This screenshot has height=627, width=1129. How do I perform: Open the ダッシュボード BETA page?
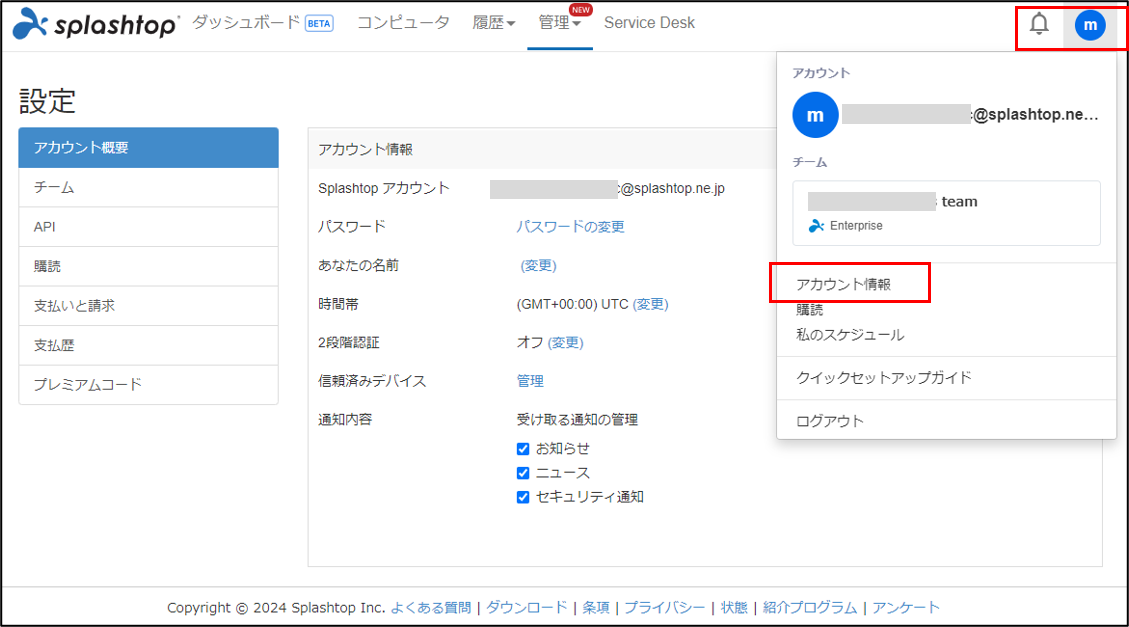(x=263, y=23)
